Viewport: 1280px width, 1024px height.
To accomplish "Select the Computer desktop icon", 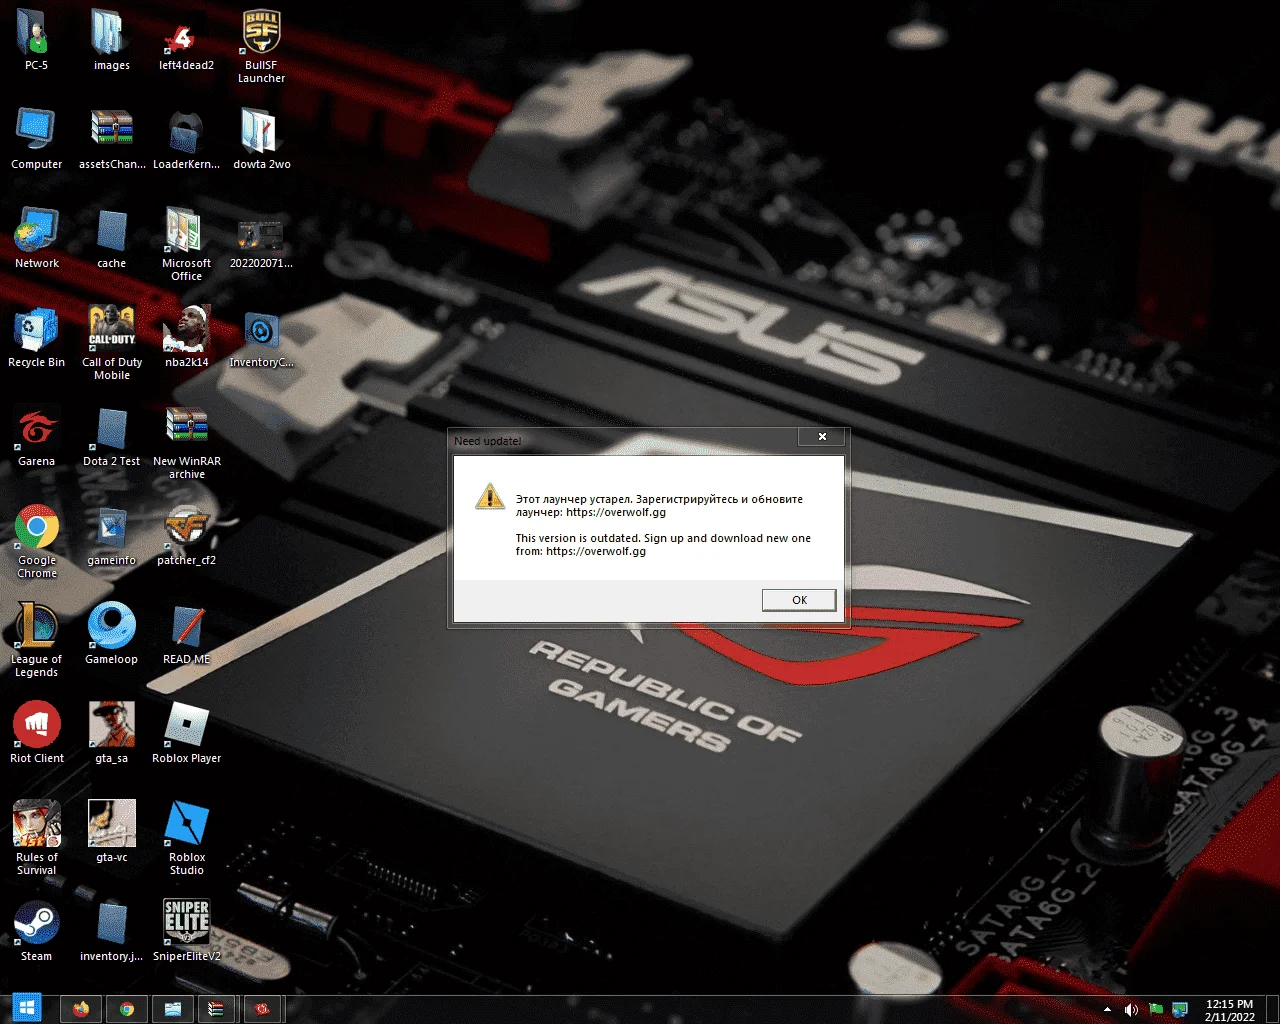I will 37,138.
